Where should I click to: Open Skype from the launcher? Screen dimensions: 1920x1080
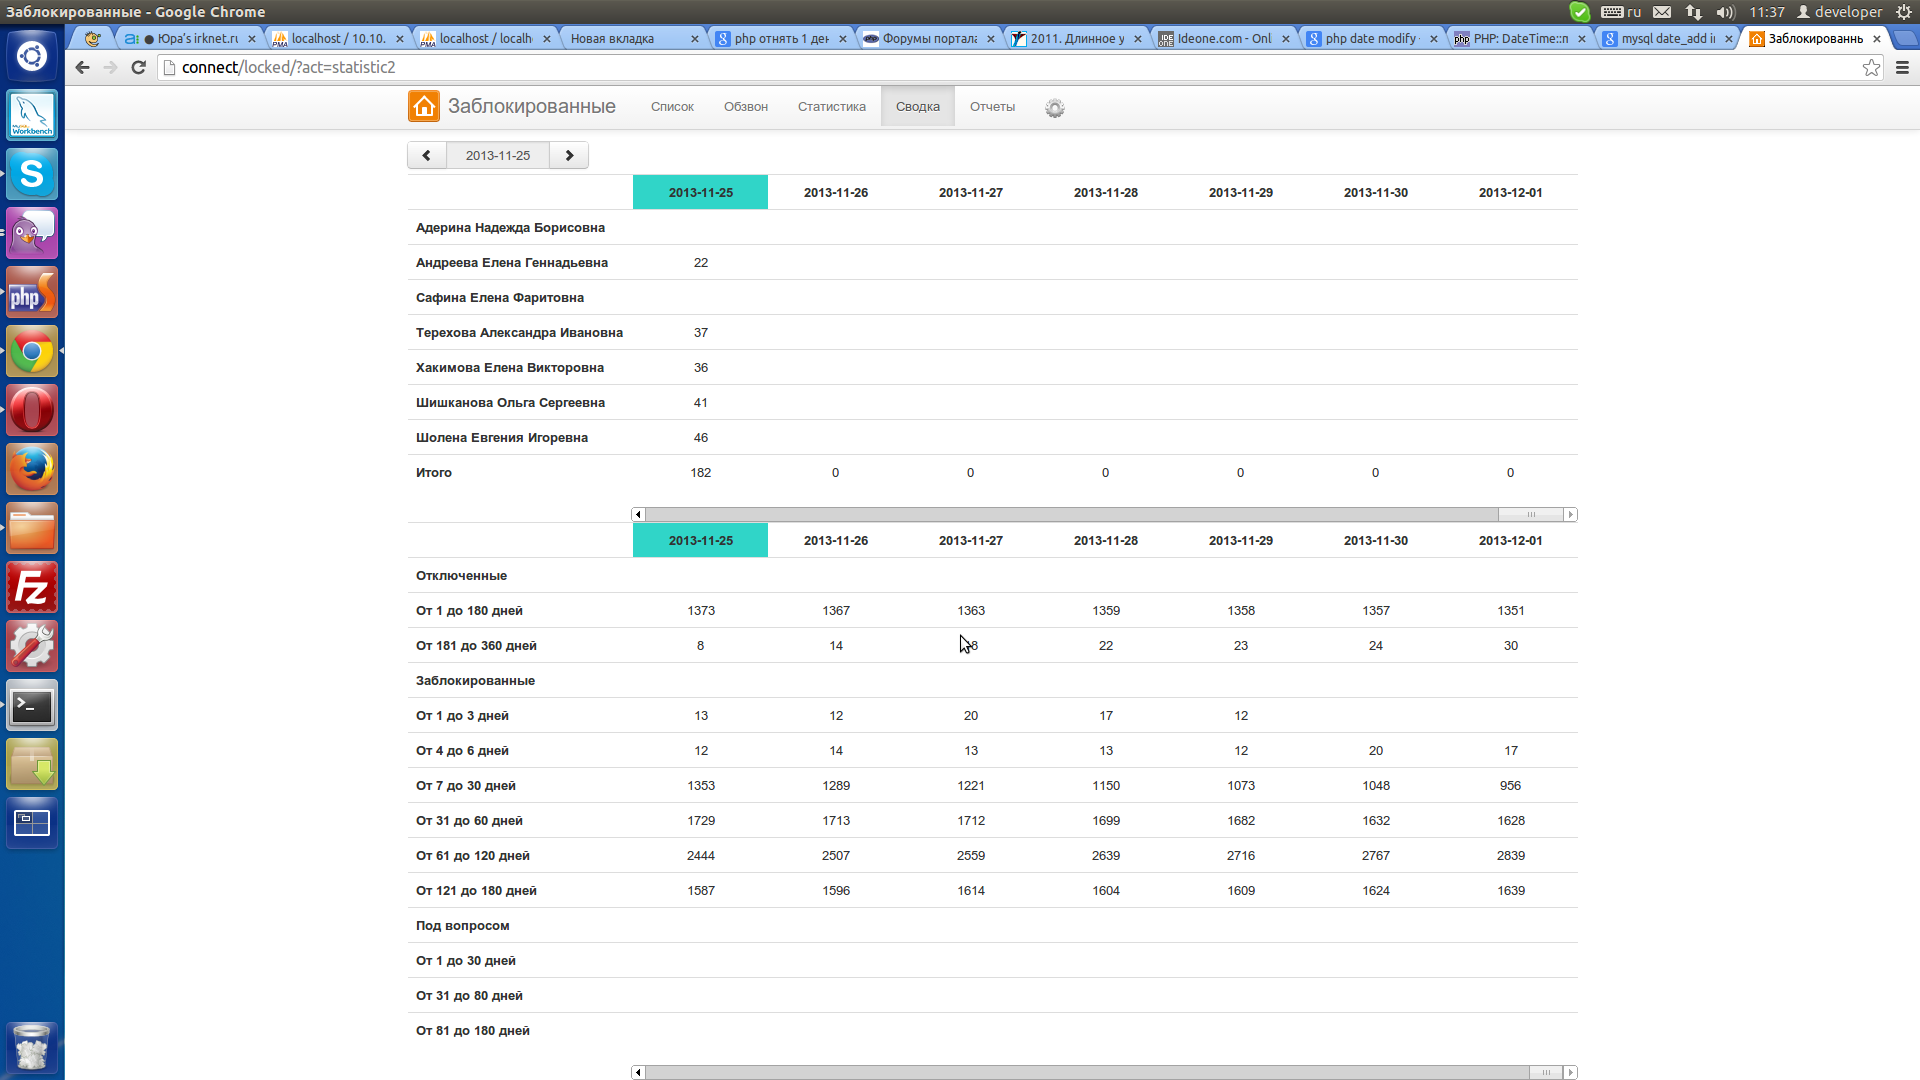pos(32,175)
